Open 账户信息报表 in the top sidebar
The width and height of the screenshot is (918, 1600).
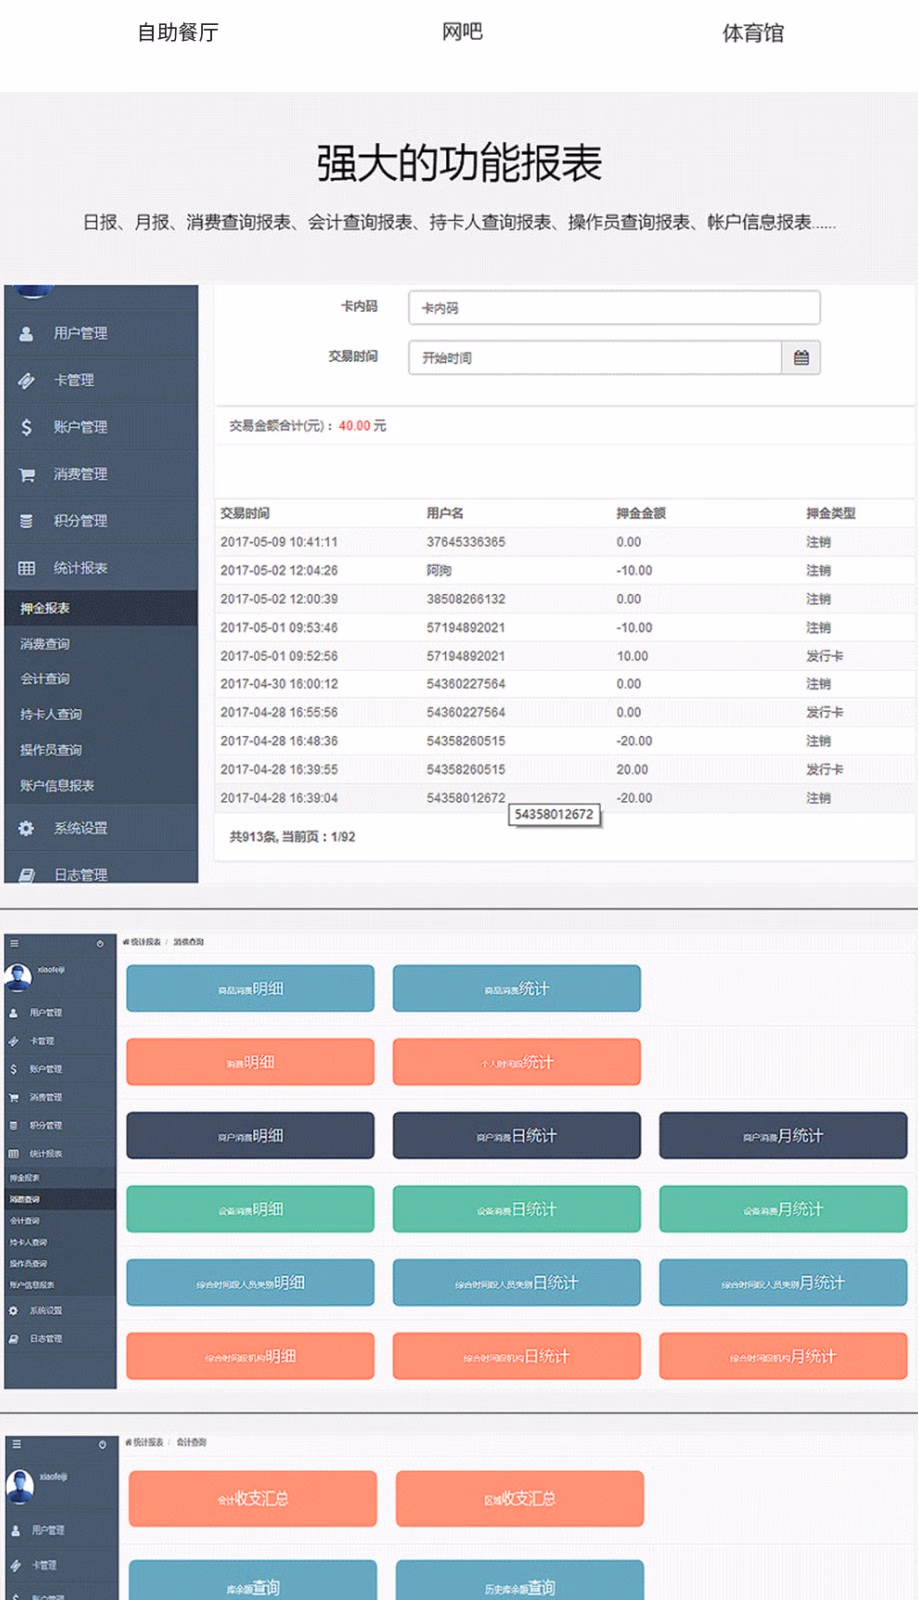[57, 786]
